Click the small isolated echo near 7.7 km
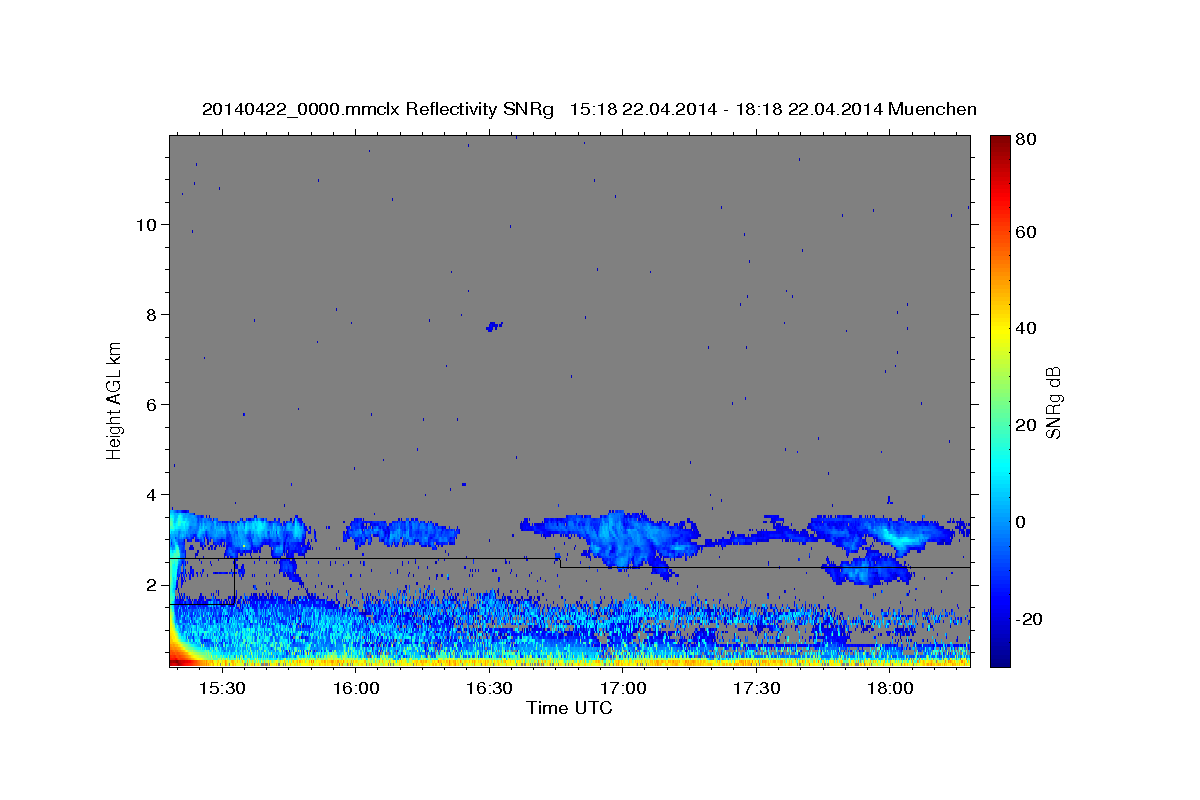 pyautogui.click(x=493, y=326)
